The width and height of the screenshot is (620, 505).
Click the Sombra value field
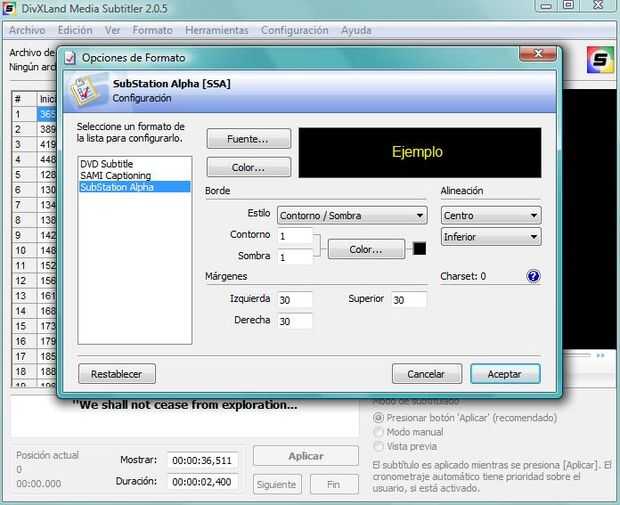point(295,257)
